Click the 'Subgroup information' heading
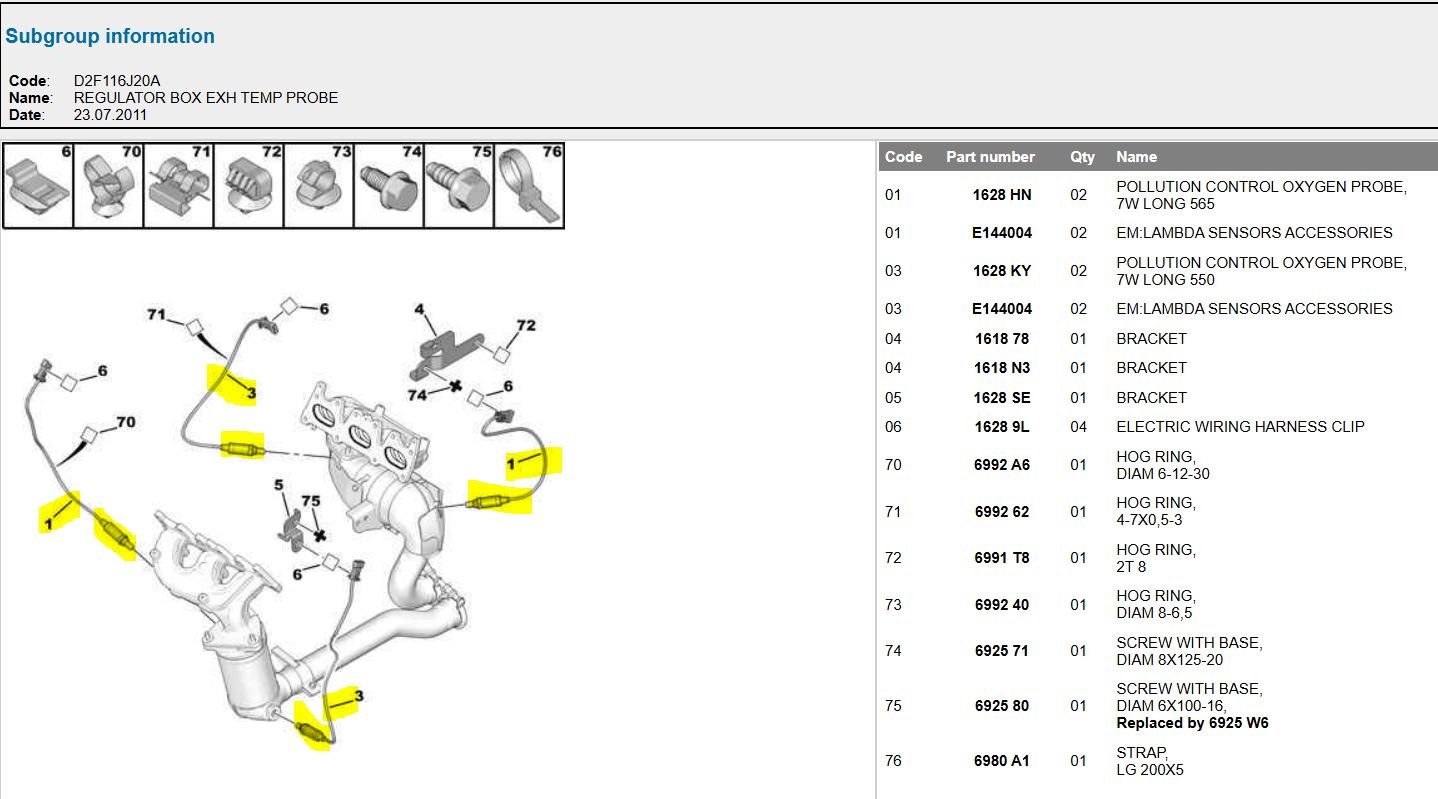The width and height of the screenshot is (1438, 799). (x=110, y=36)
